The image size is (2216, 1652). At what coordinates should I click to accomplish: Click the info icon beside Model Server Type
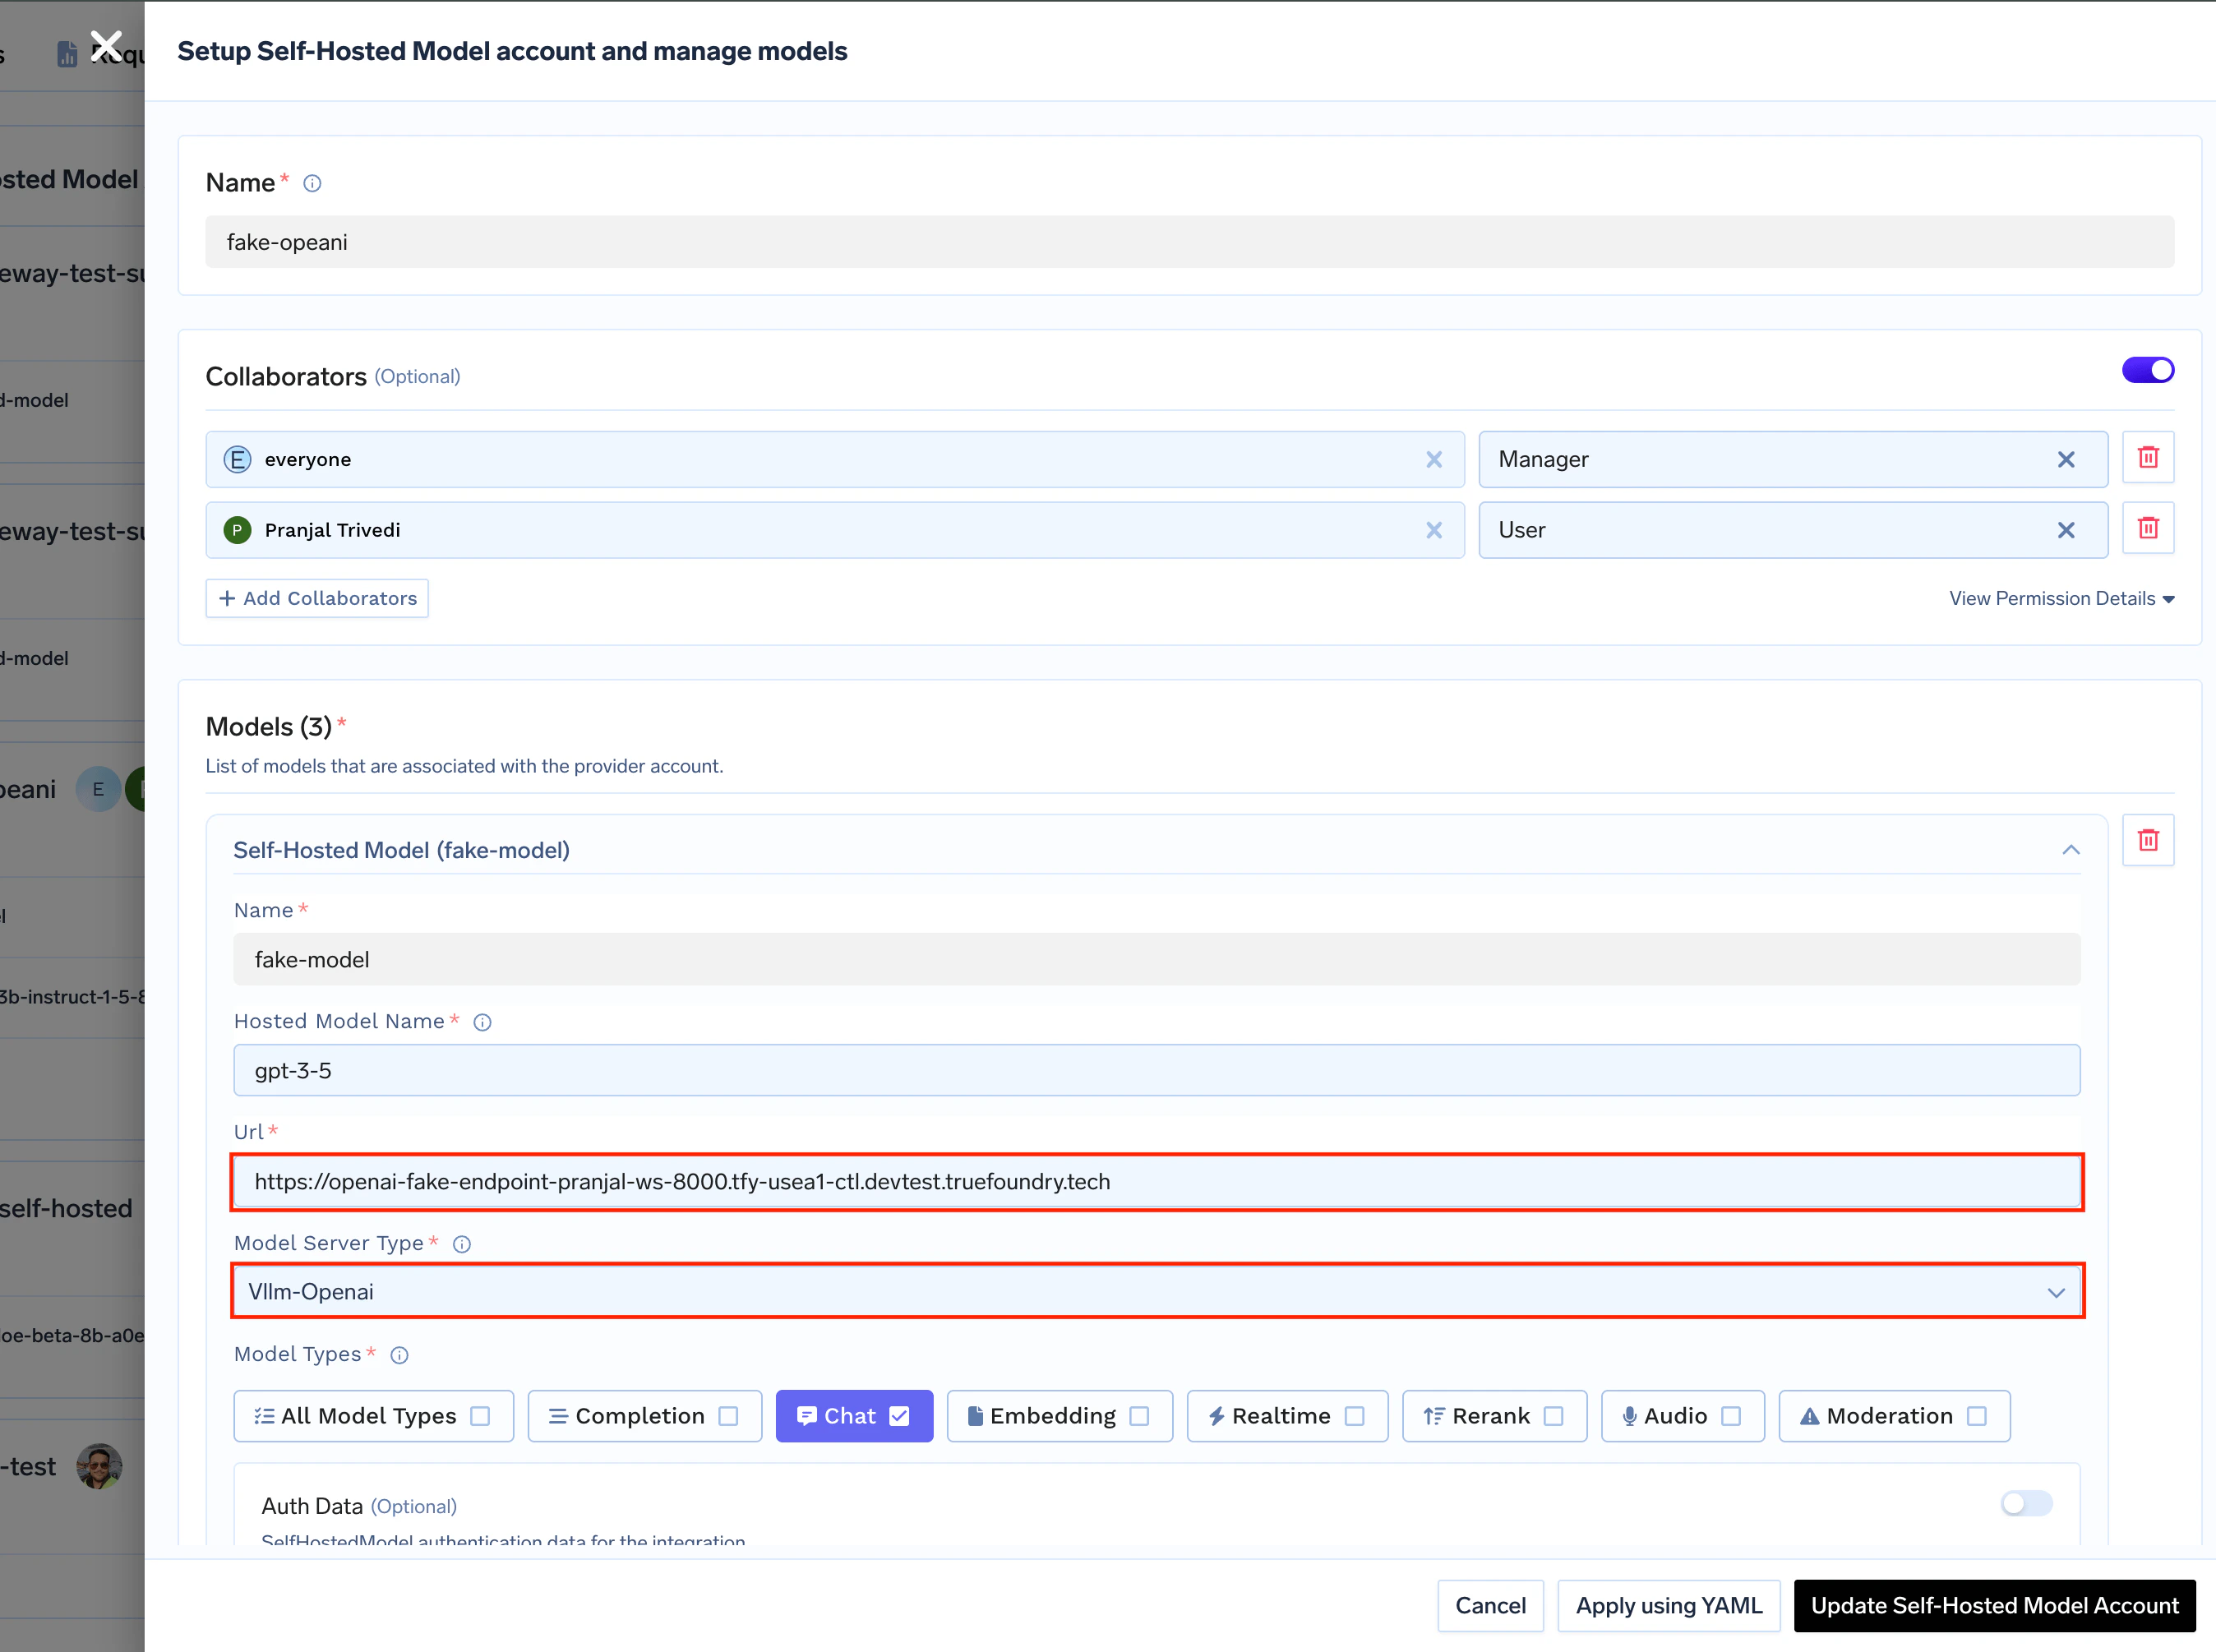(x=461, y=1244)
